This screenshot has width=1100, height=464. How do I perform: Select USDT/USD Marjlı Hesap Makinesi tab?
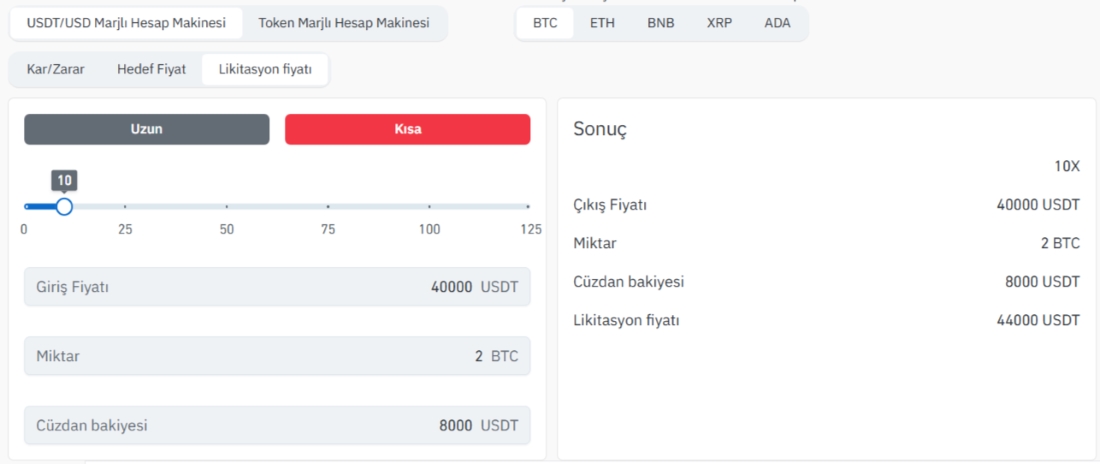[126, 23]
